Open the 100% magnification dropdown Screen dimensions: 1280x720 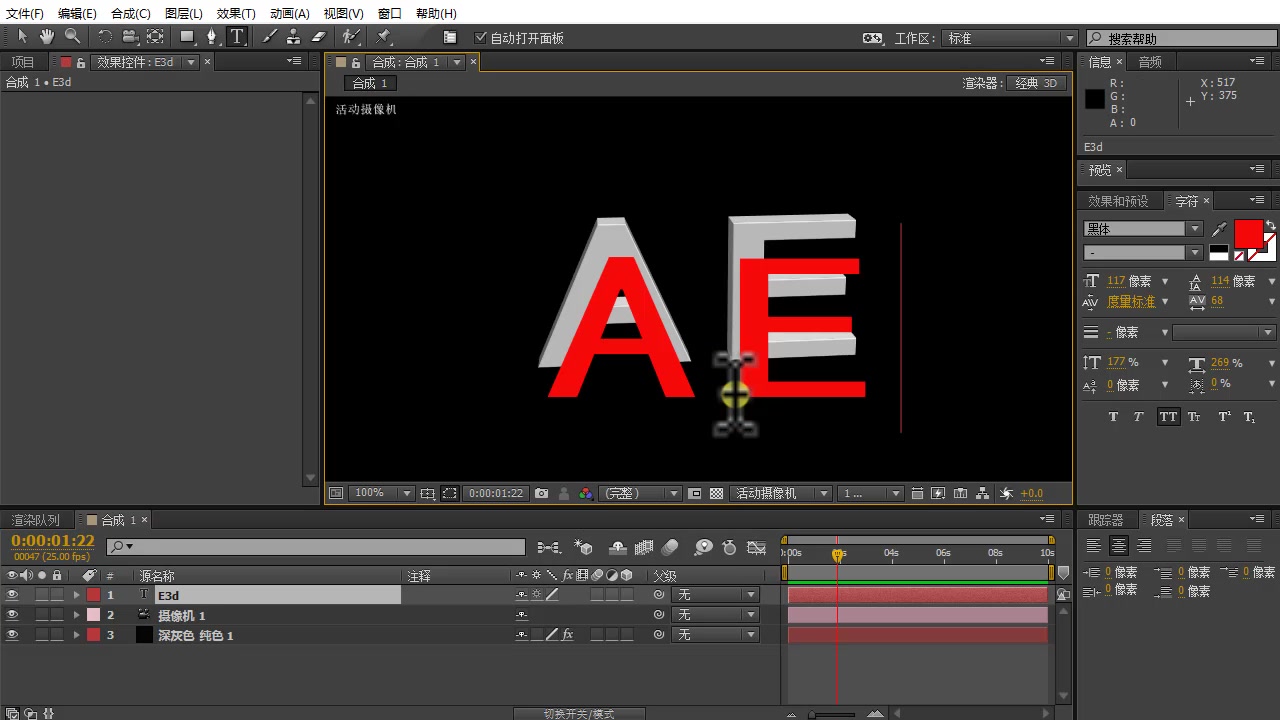(x=382, y=493)
